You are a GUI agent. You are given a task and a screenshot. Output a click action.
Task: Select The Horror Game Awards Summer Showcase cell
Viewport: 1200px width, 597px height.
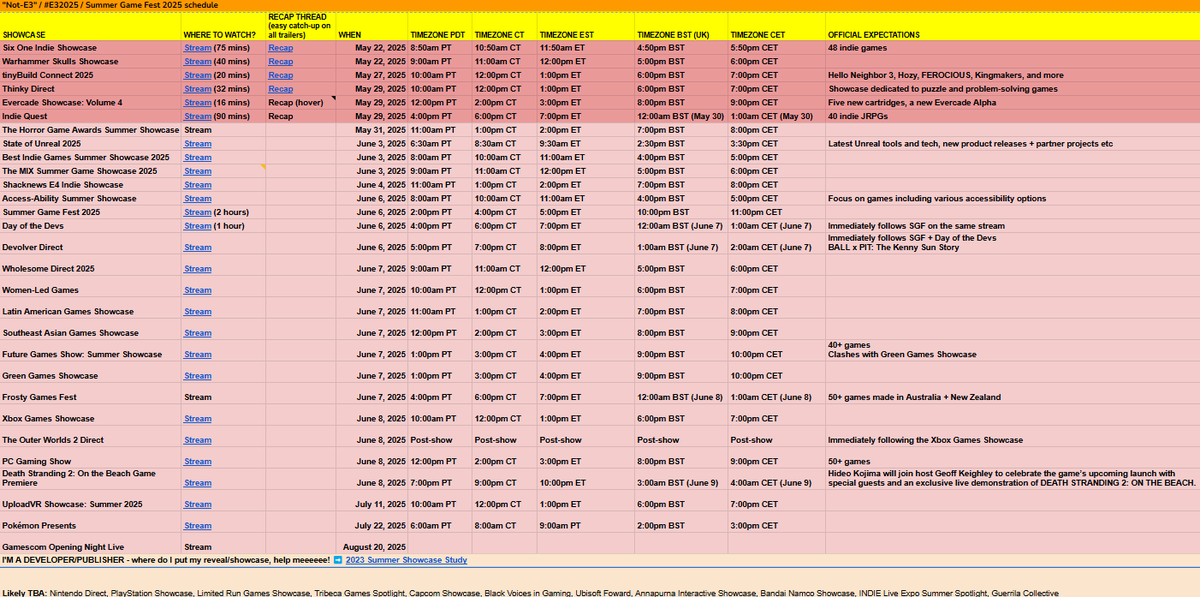tap(90, 130)
